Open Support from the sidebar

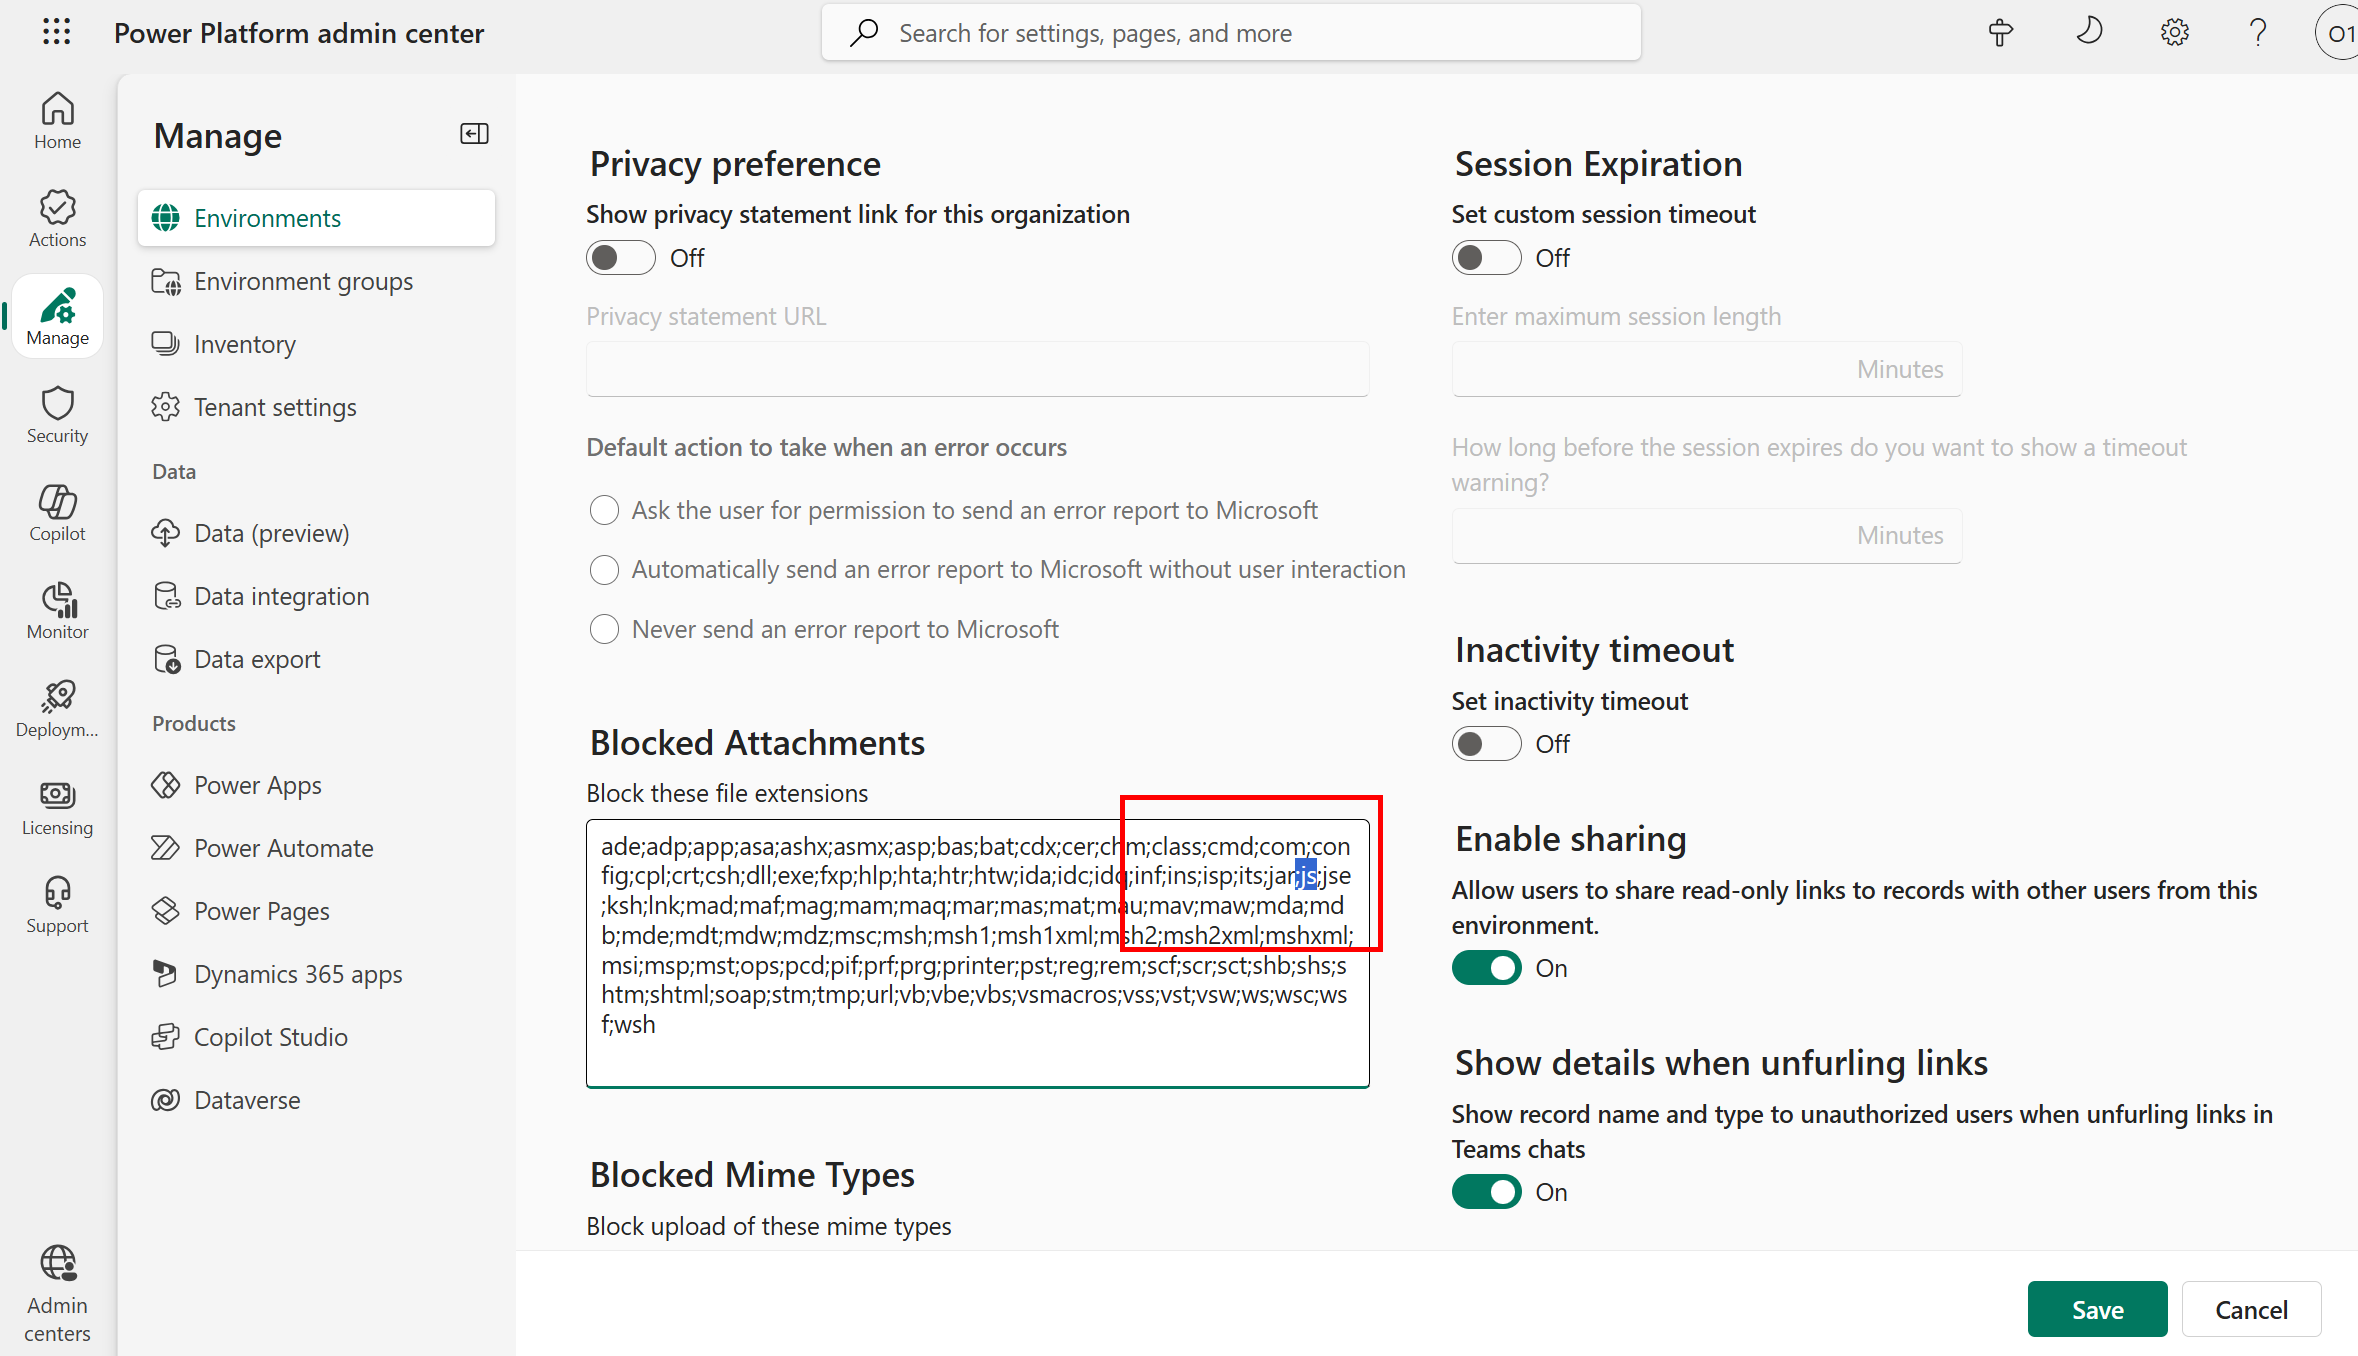pos(57,903)
